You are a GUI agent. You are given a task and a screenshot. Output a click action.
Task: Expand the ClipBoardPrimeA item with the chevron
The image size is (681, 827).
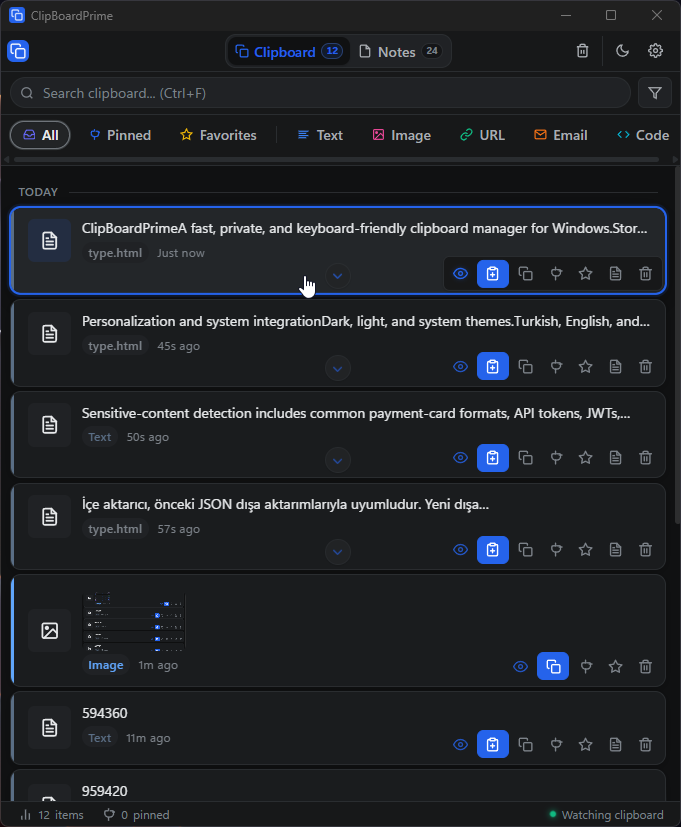pyautogui.click(x=338, y=276)
